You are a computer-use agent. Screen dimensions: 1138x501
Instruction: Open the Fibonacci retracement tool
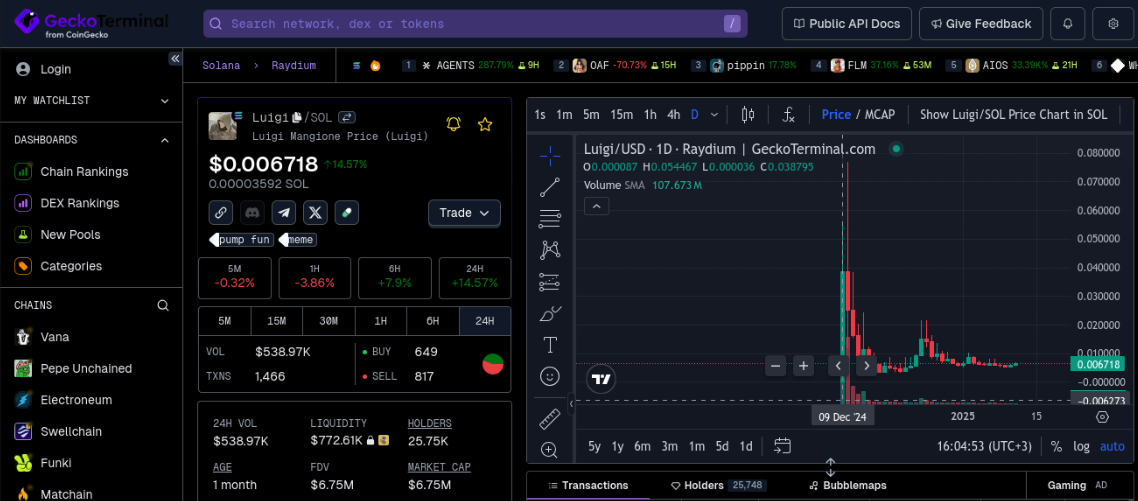(550, 218)
